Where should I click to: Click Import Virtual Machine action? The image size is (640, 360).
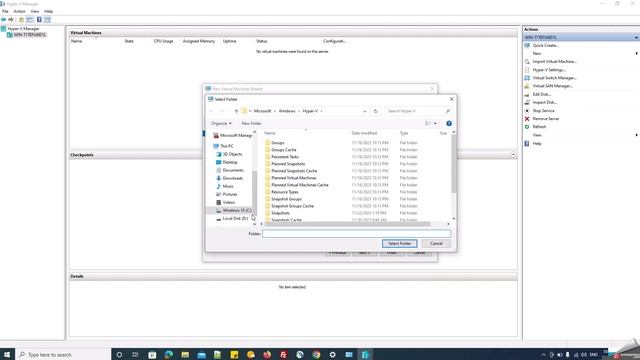554,61
